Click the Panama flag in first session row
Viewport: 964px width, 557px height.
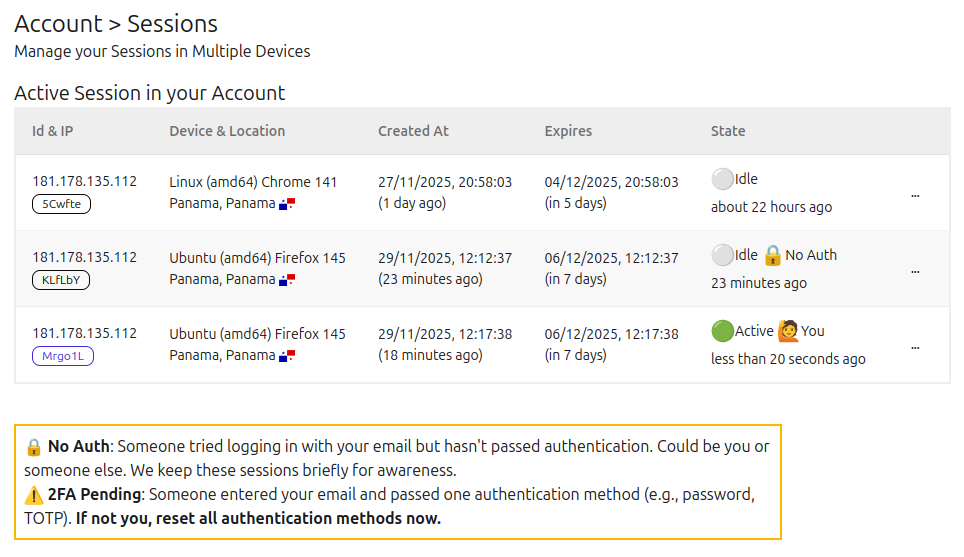[288, 204]
